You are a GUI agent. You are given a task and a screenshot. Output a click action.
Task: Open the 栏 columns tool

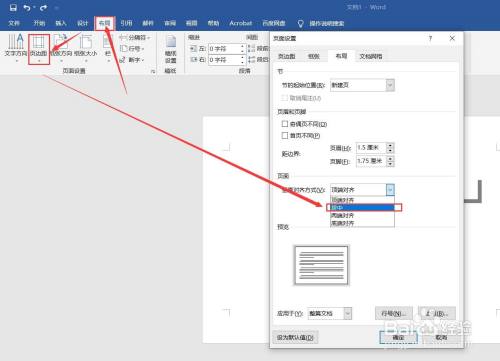click(x=108, y=48)
